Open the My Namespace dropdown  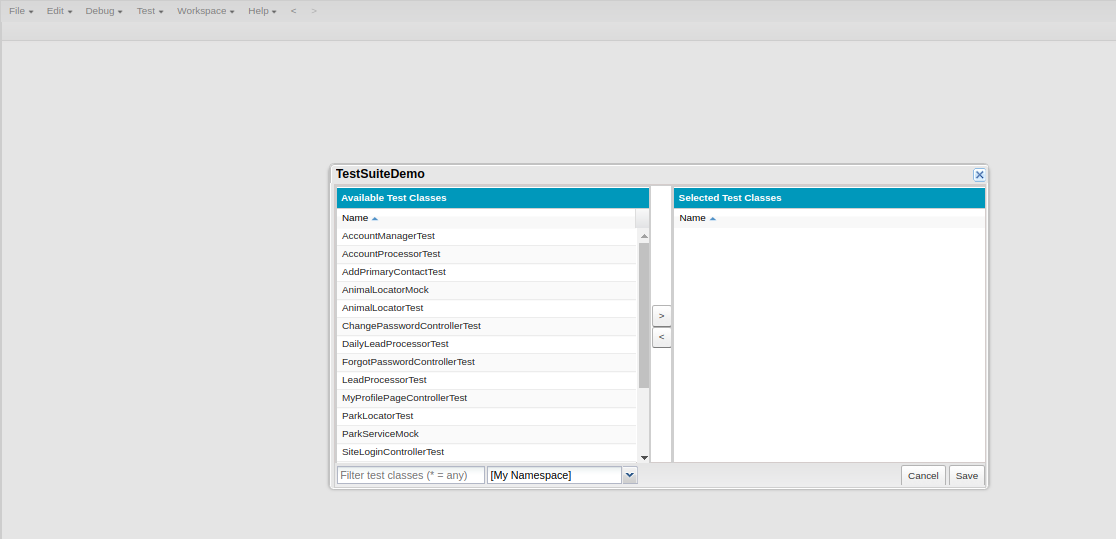tap(629, 475)
